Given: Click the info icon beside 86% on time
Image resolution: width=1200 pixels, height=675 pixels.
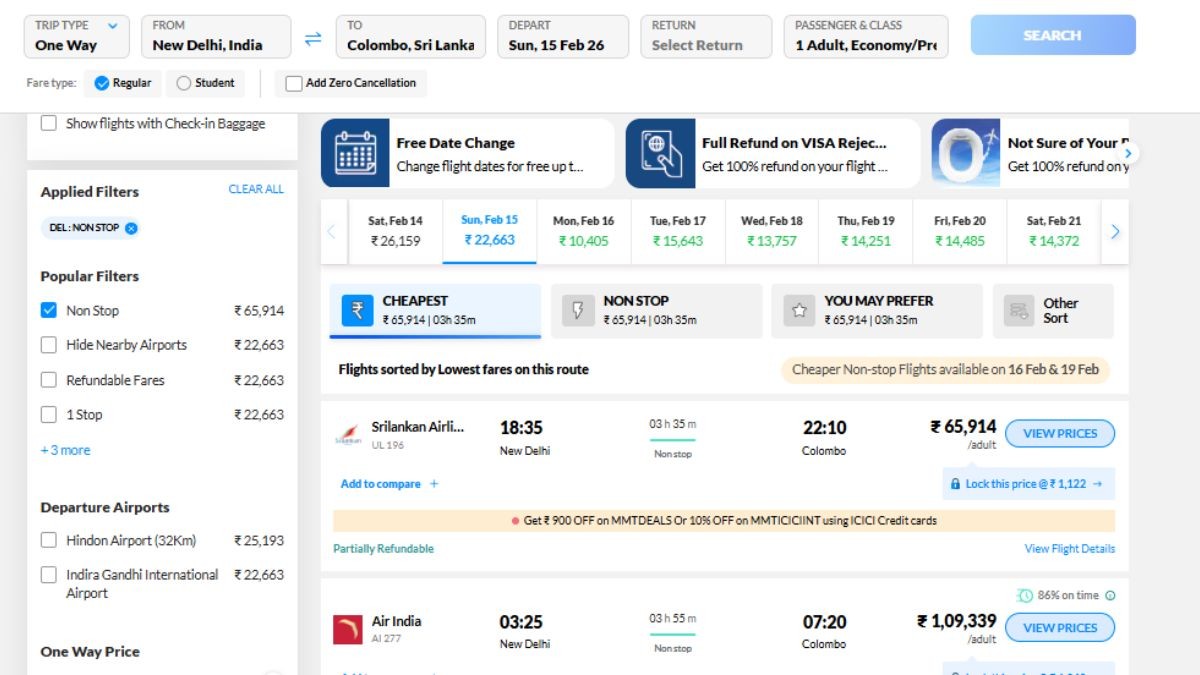Looking at the screenshot, I should [1109, 595].
